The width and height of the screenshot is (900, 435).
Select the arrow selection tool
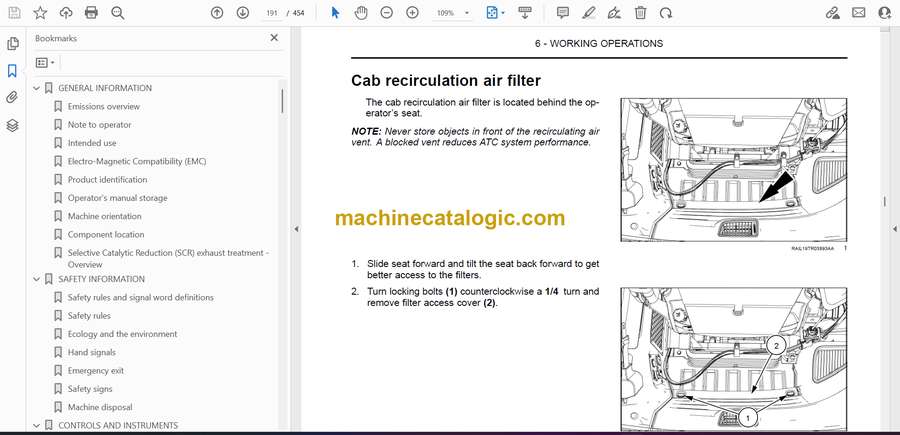pyautogui.click(x=335, y=13)
